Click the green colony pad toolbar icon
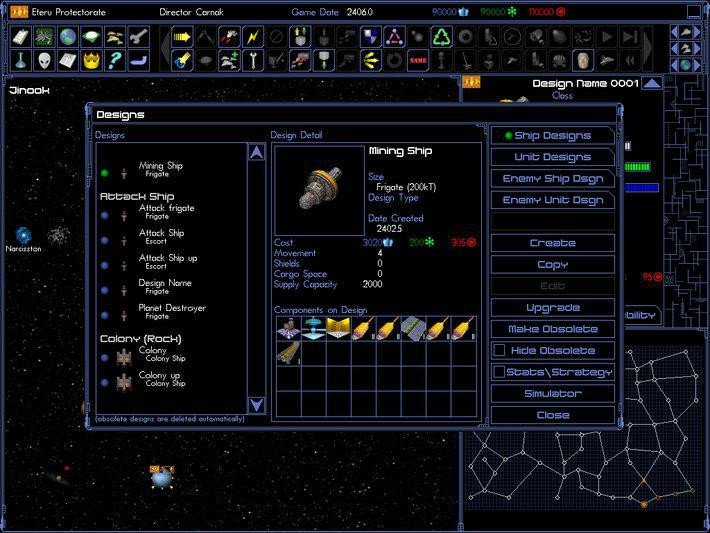Viewport: 710px width, 533px height. pyautogui.click(x=91, y=37)
